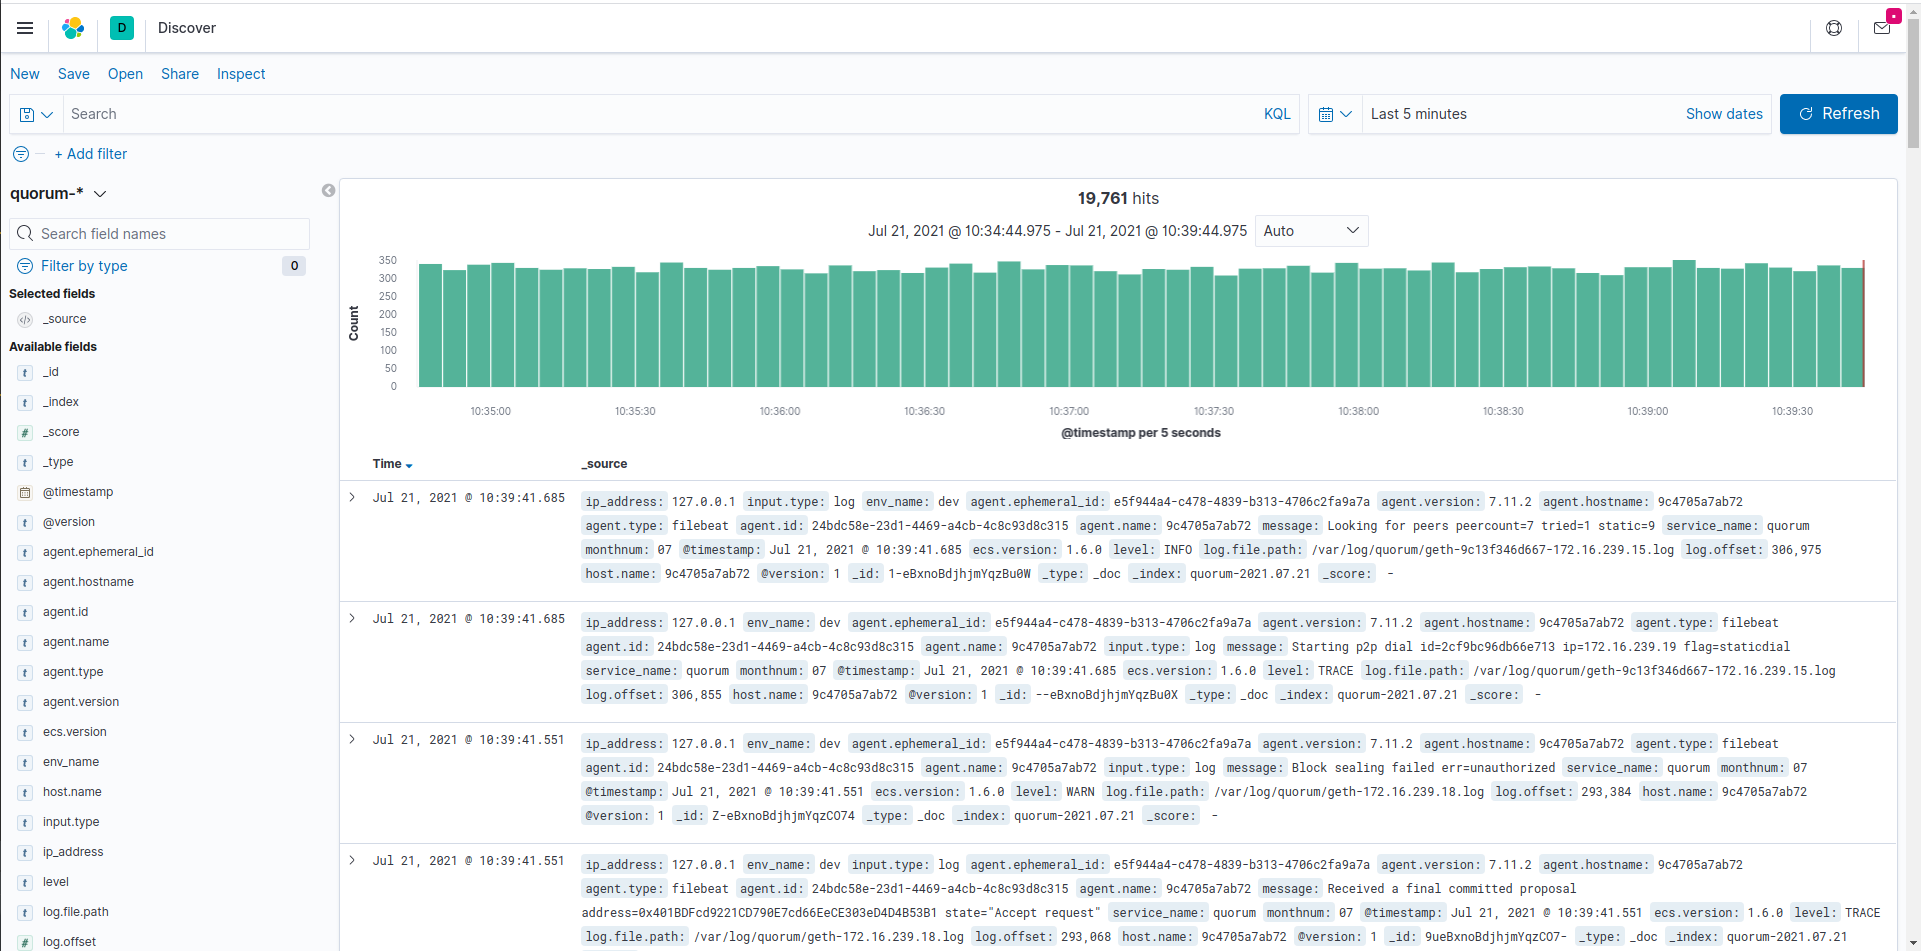This screenshot has height=951, width=1921.
Task: Open the Auto interval dropdown
Action: (1310, 231)
